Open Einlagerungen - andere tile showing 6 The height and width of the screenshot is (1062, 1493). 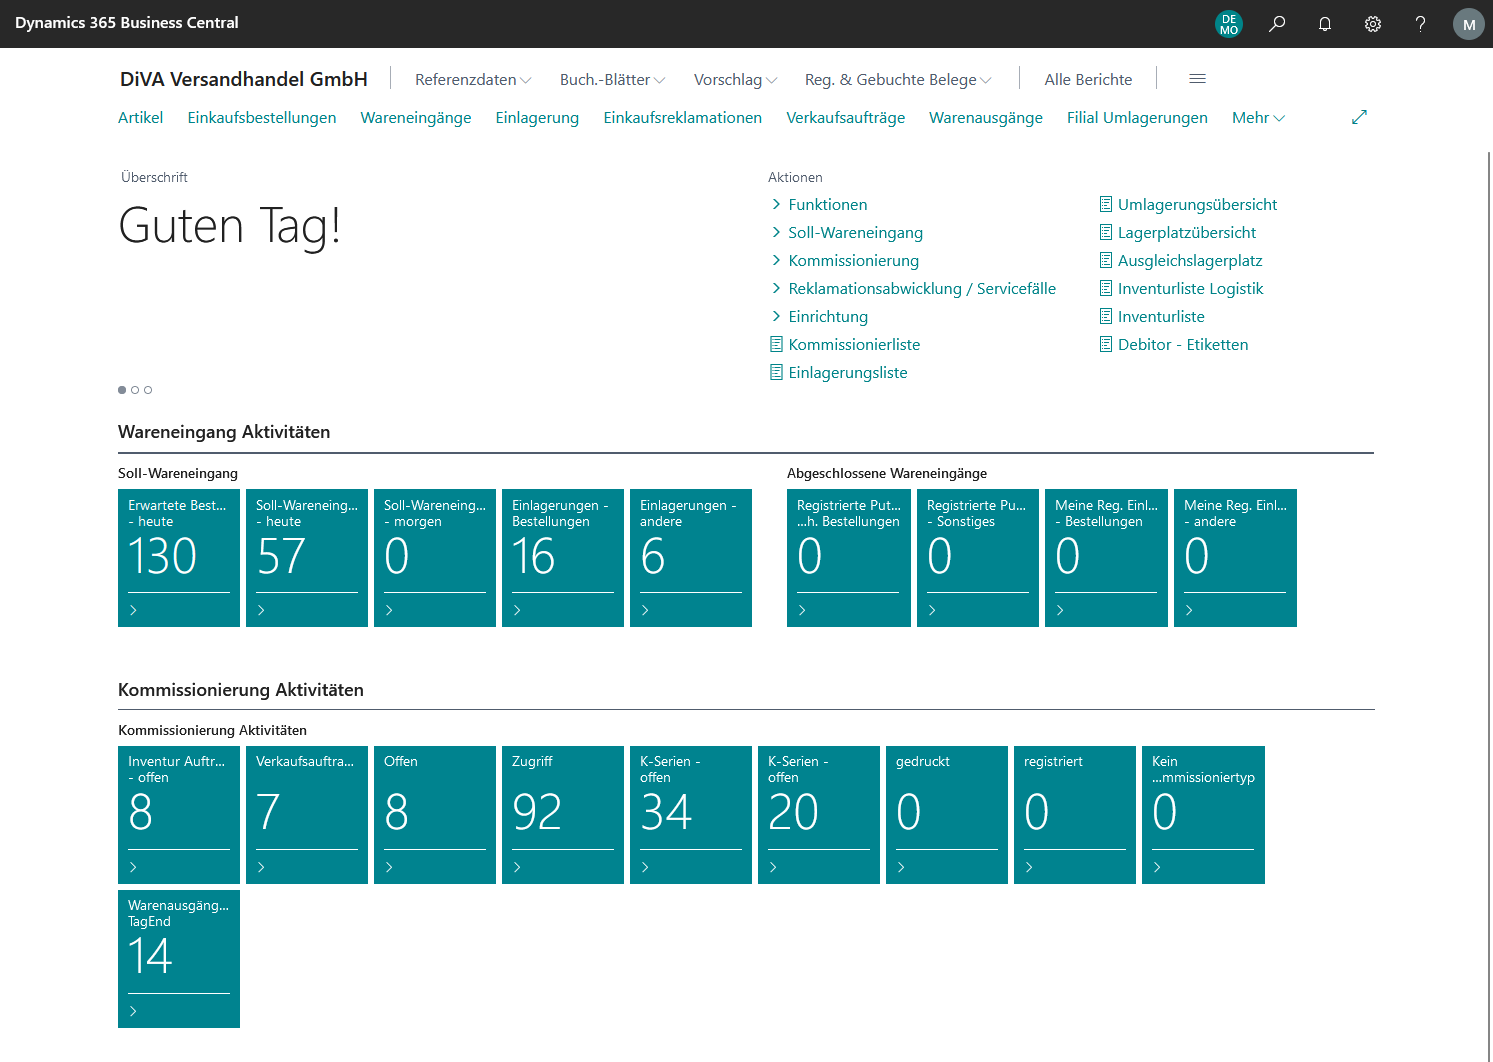click(691, 558)
